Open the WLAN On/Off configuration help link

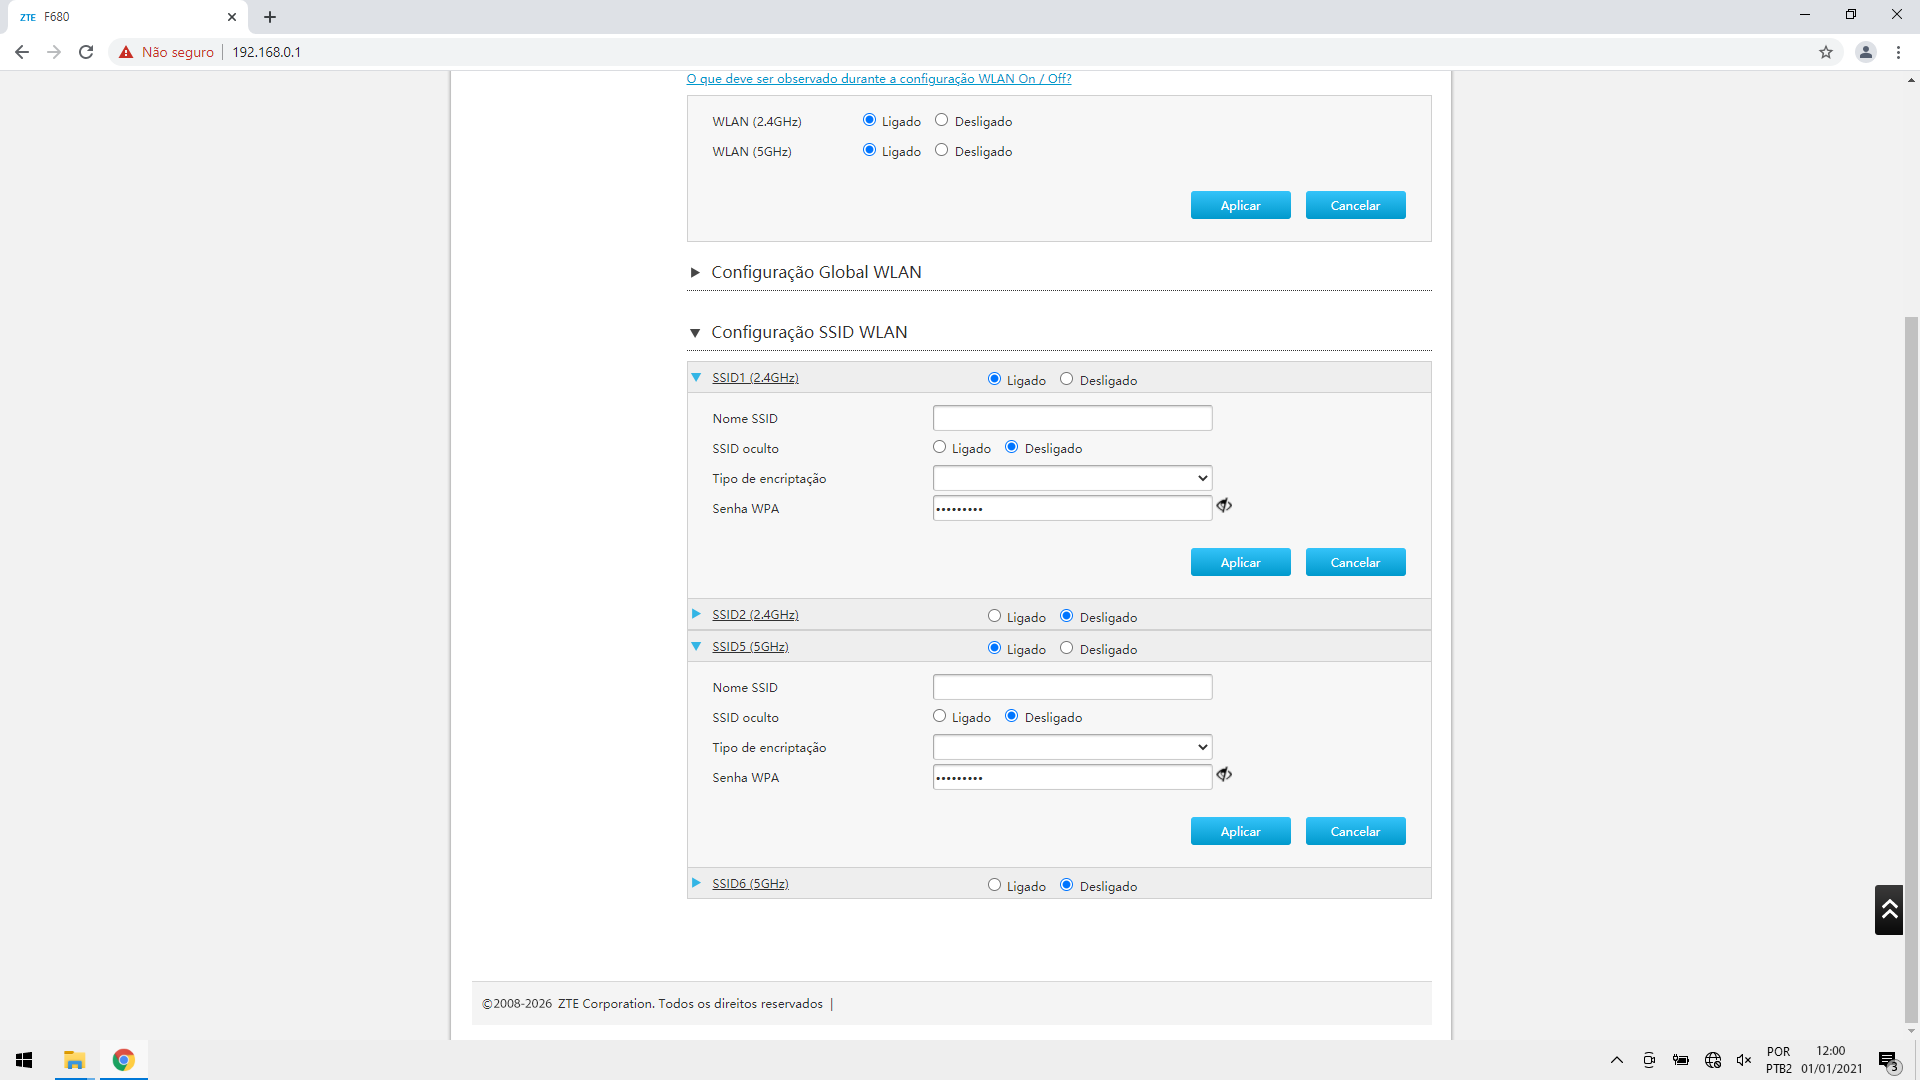878,79
